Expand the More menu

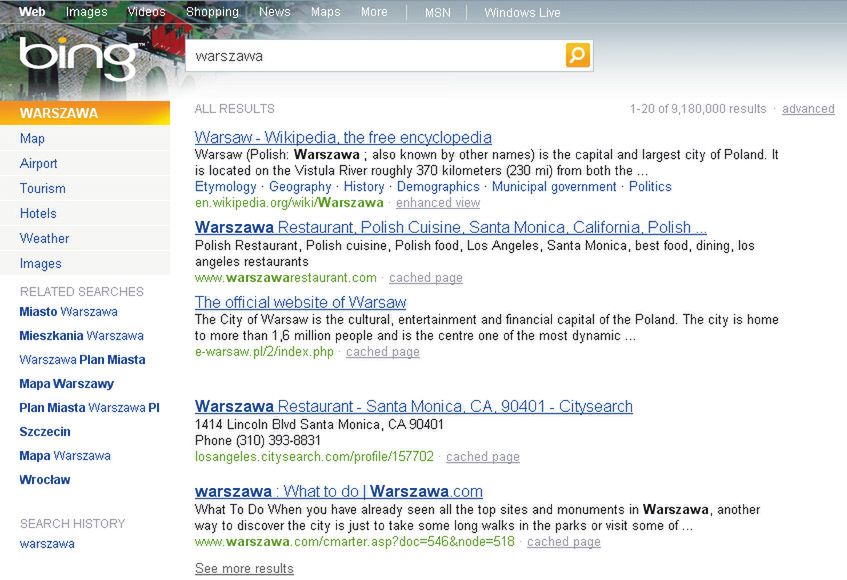(374, 11)
